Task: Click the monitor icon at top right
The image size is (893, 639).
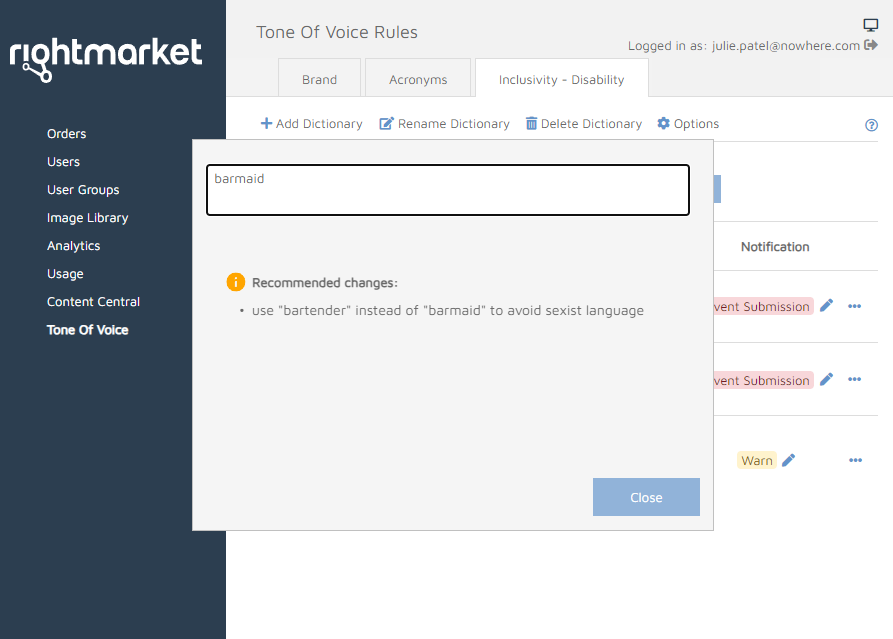Action: [870, 25]
